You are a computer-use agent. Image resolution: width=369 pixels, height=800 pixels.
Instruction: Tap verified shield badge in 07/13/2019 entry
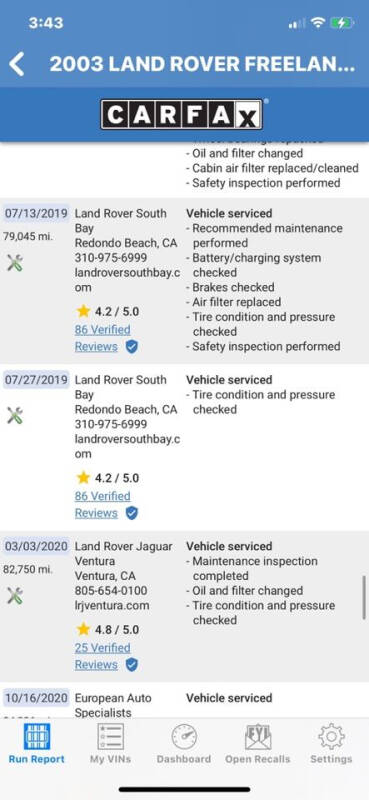[132, 347]
